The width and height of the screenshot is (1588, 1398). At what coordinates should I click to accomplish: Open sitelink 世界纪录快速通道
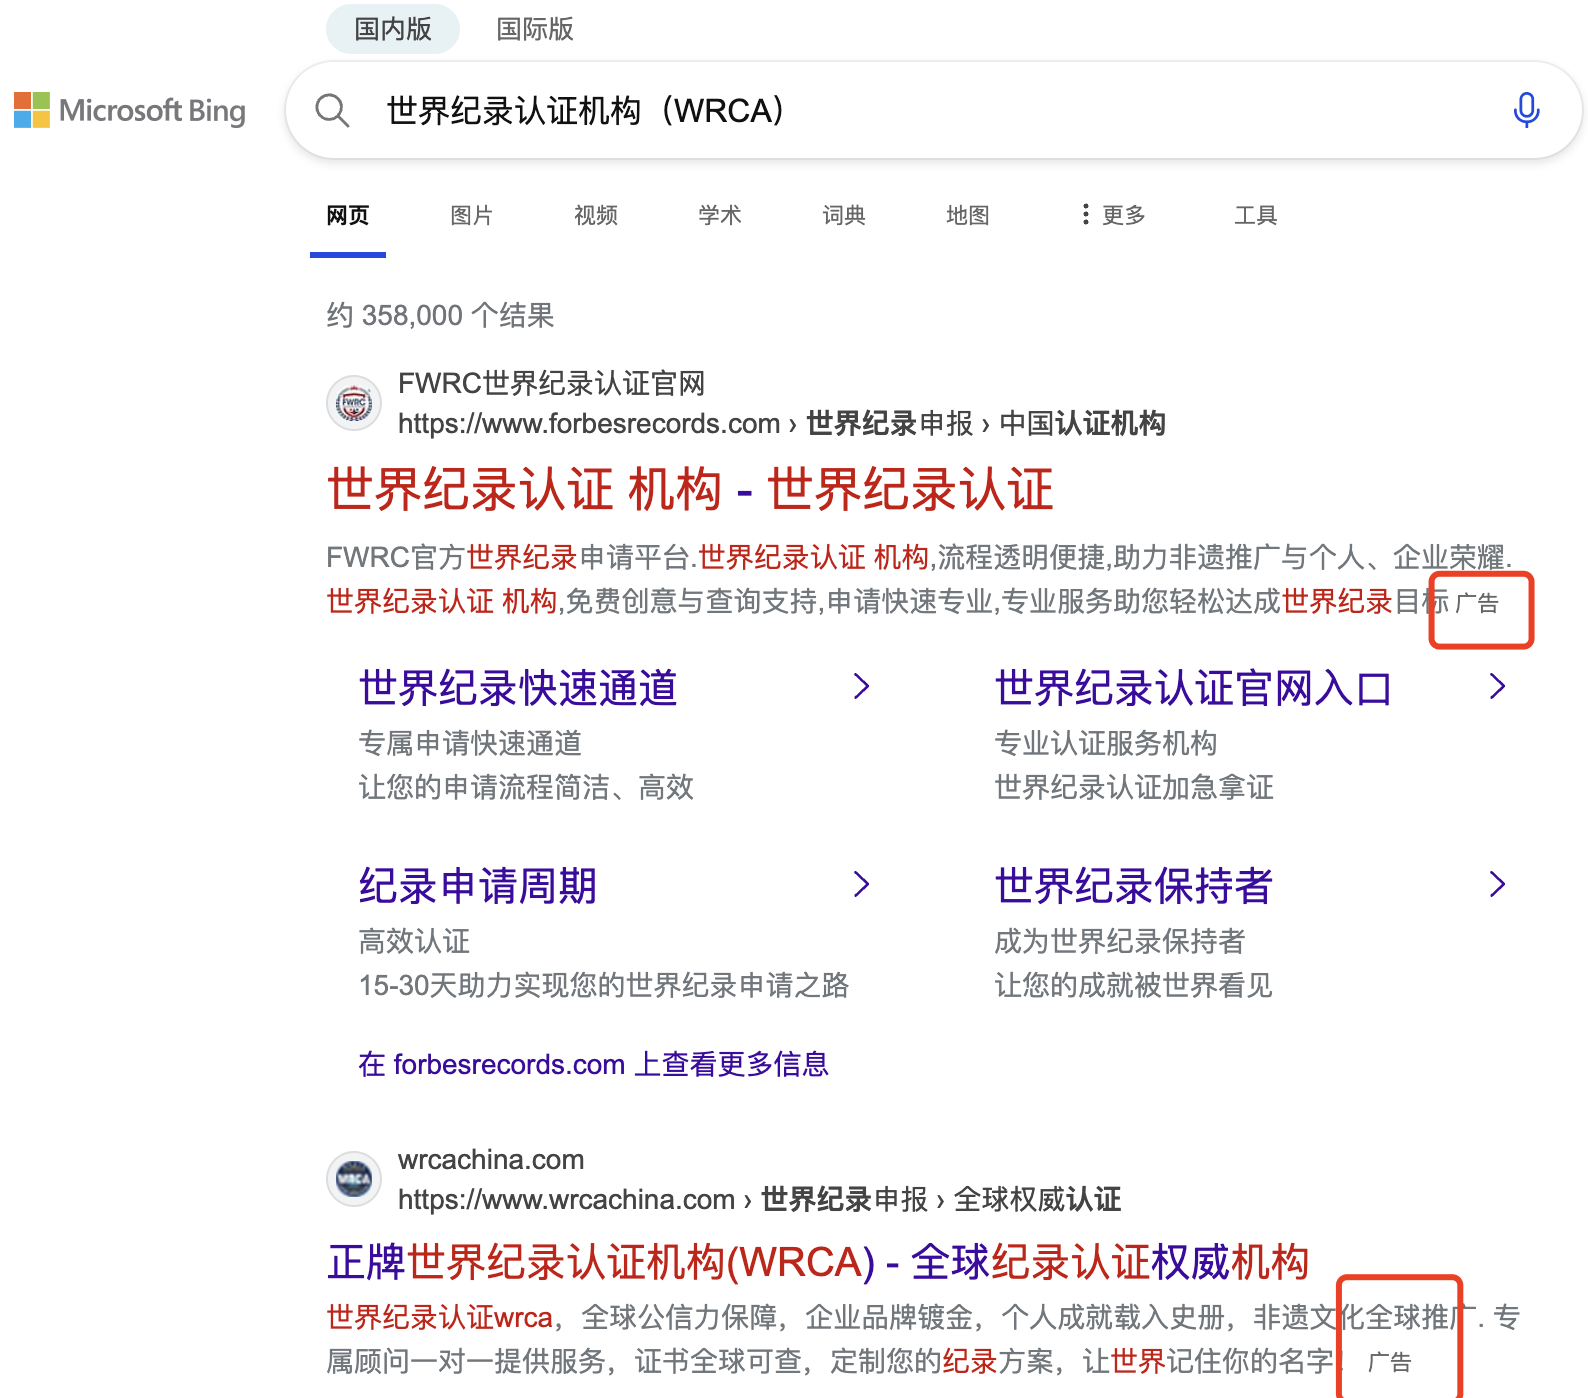518,688
